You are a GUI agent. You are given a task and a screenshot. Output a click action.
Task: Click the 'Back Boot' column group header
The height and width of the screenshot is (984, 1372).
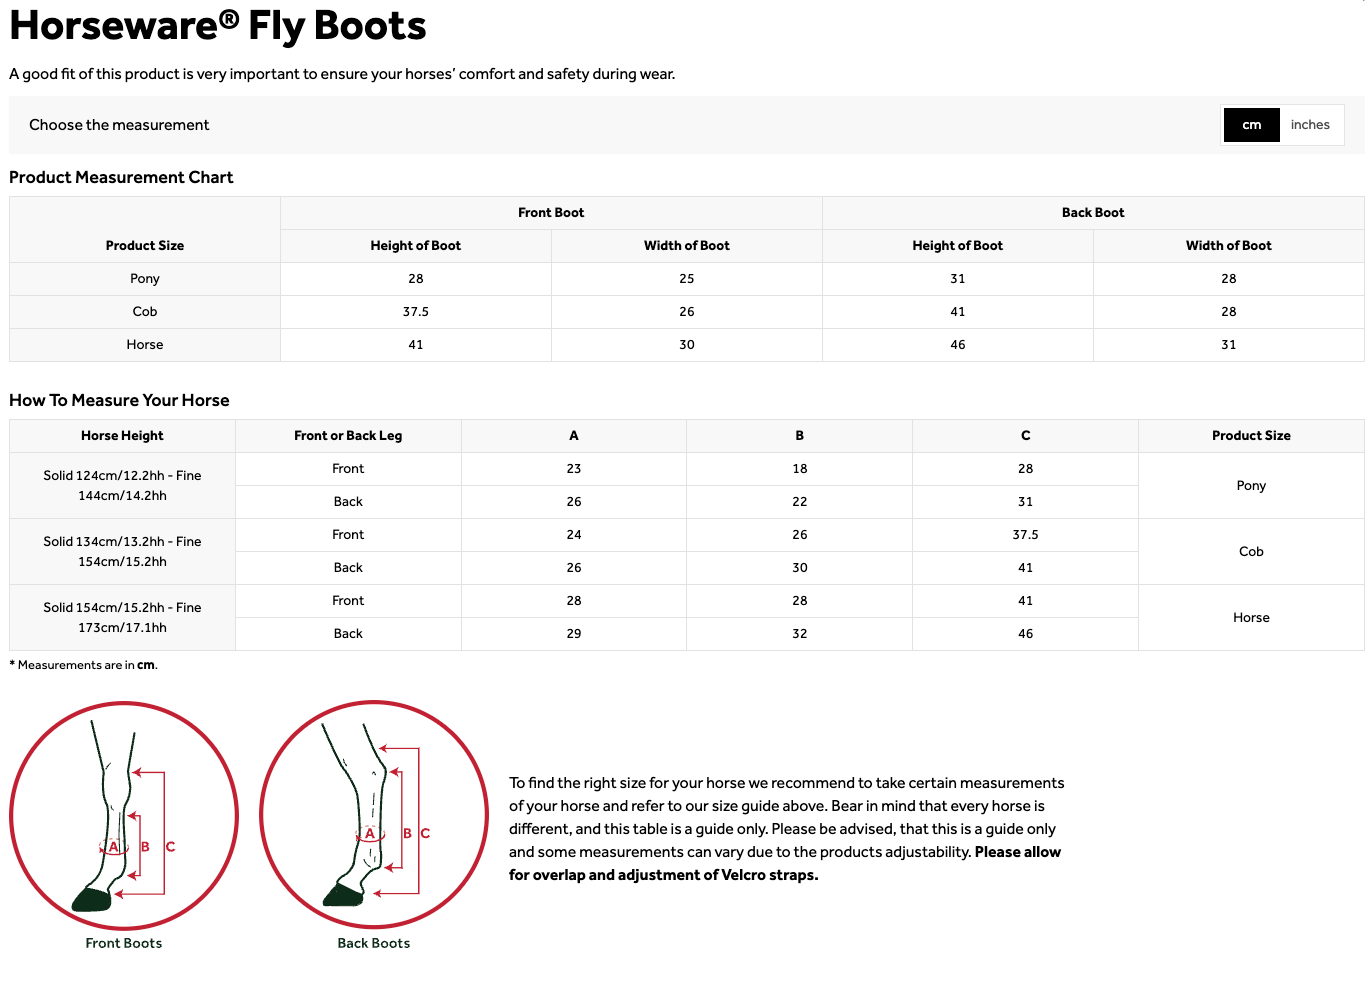click(1093, 213)
